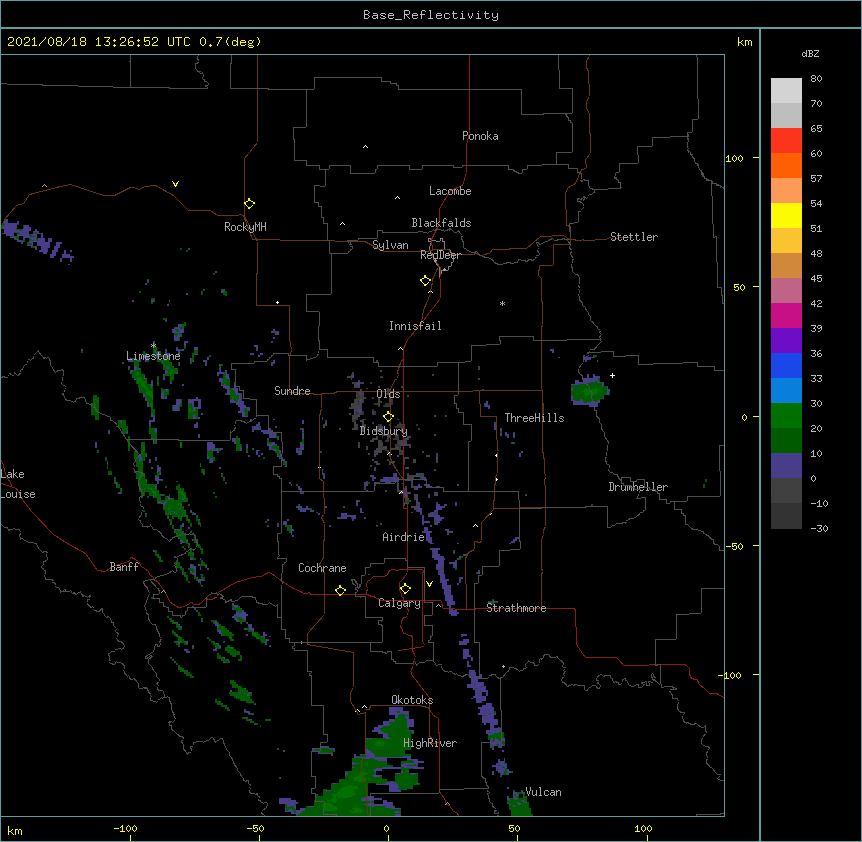The image size is (862, 842).
Task: Click the Stettler city label
Action: click(x=634, y=237)
